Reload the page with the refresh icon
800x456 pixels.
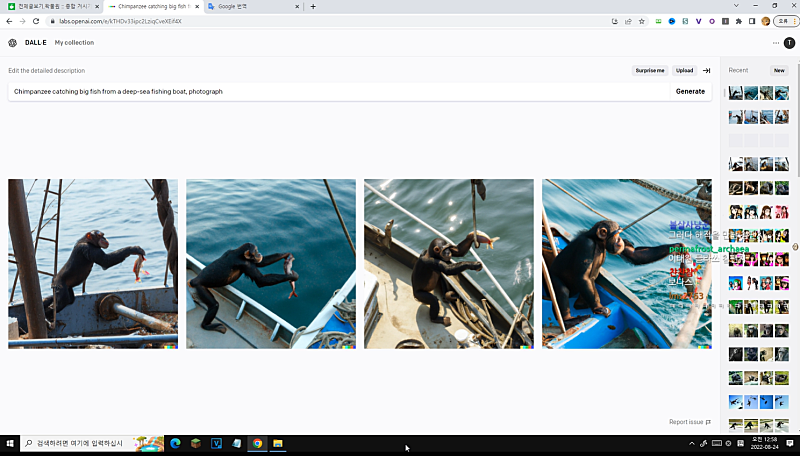[36, 21]
